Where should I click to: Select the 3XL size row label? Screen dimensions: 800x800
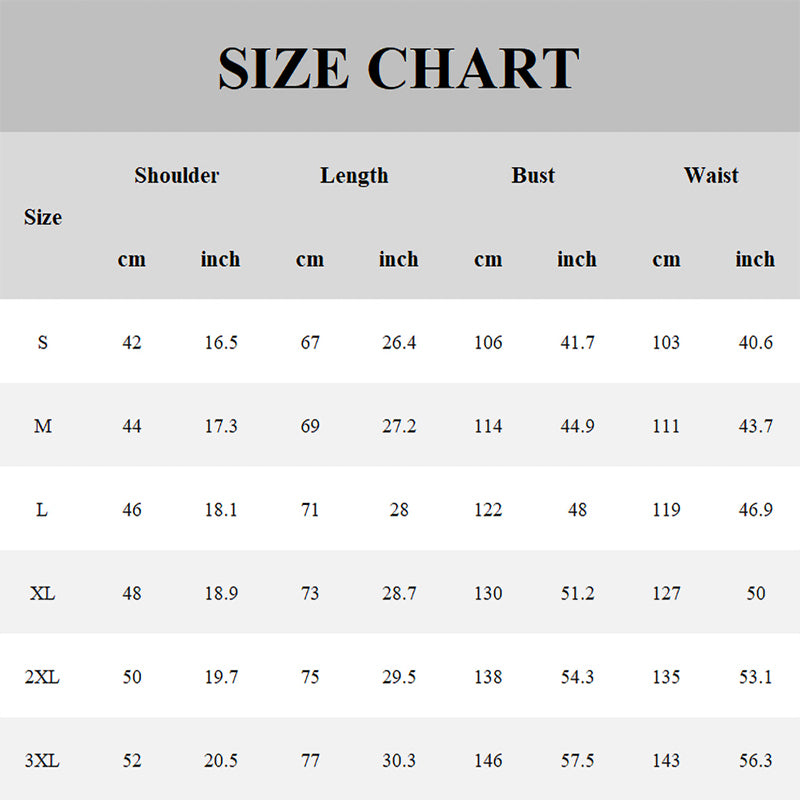pos(43,761)
